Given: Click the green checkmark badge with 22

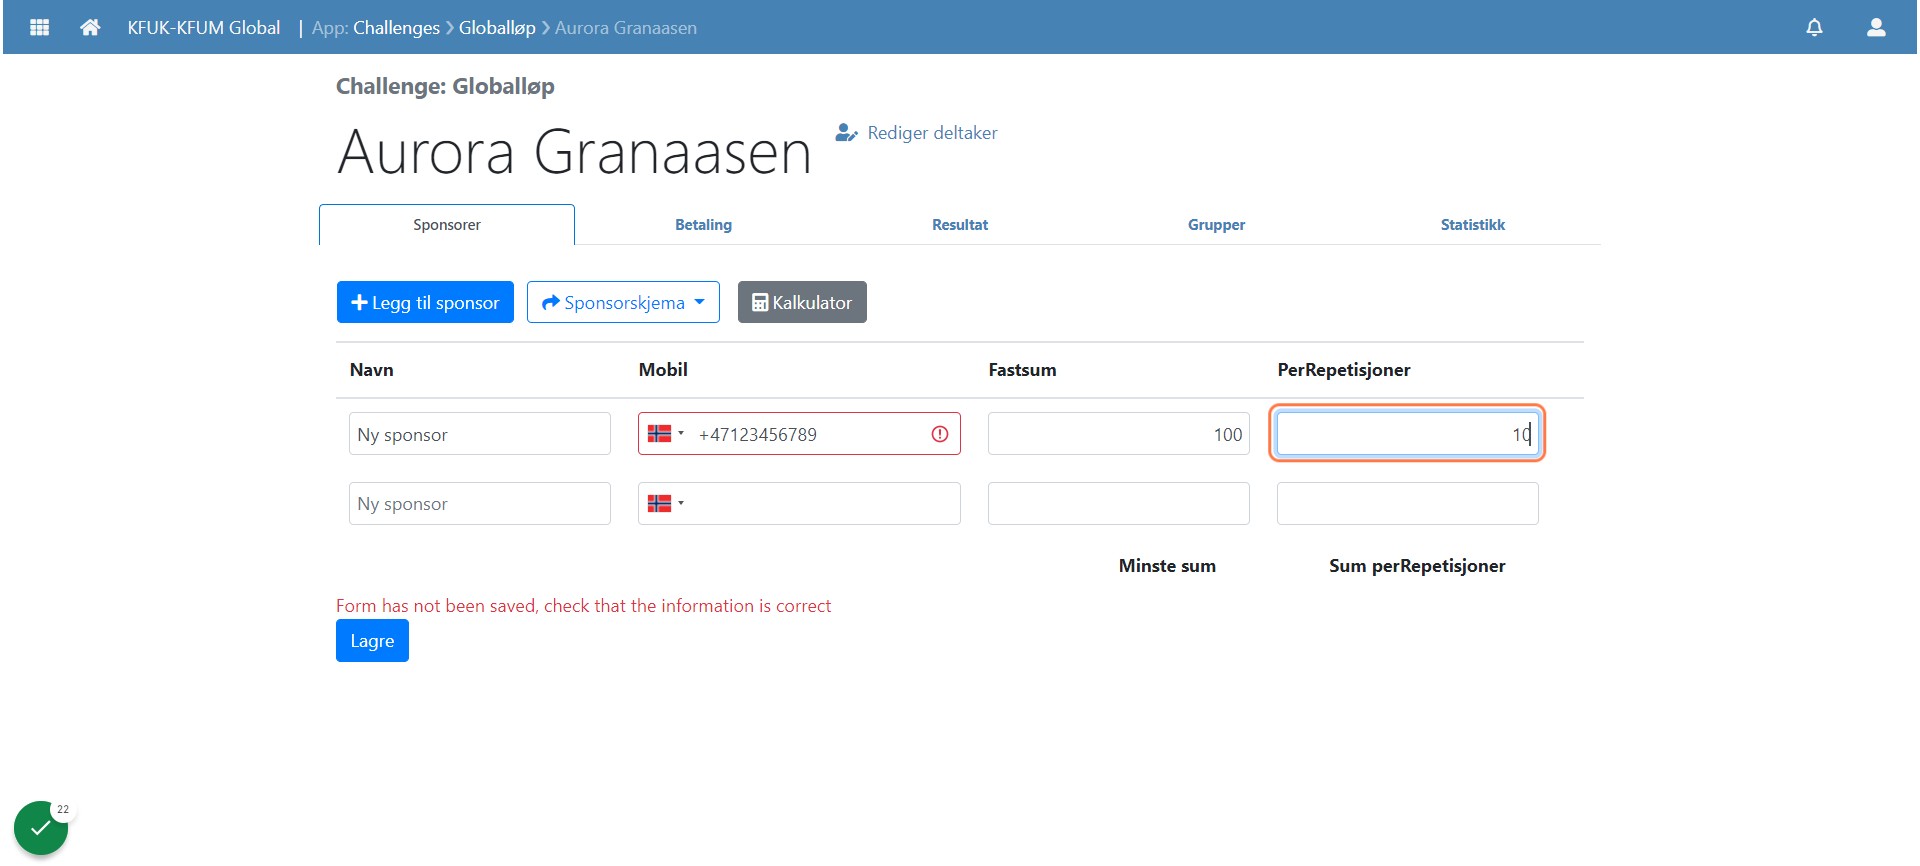Looking at the screenshot, I should [41, 828].
